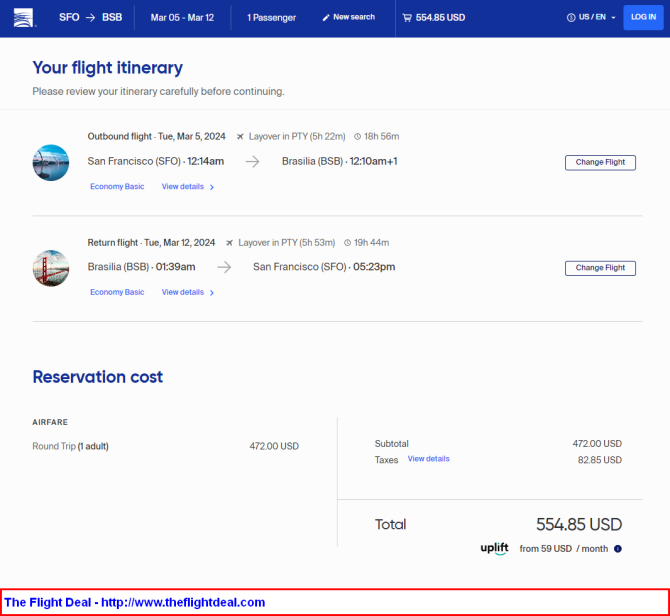Click the Taxes amount '82.85 USD'
This screenshot has width=670, height=616.
(599, 460)
